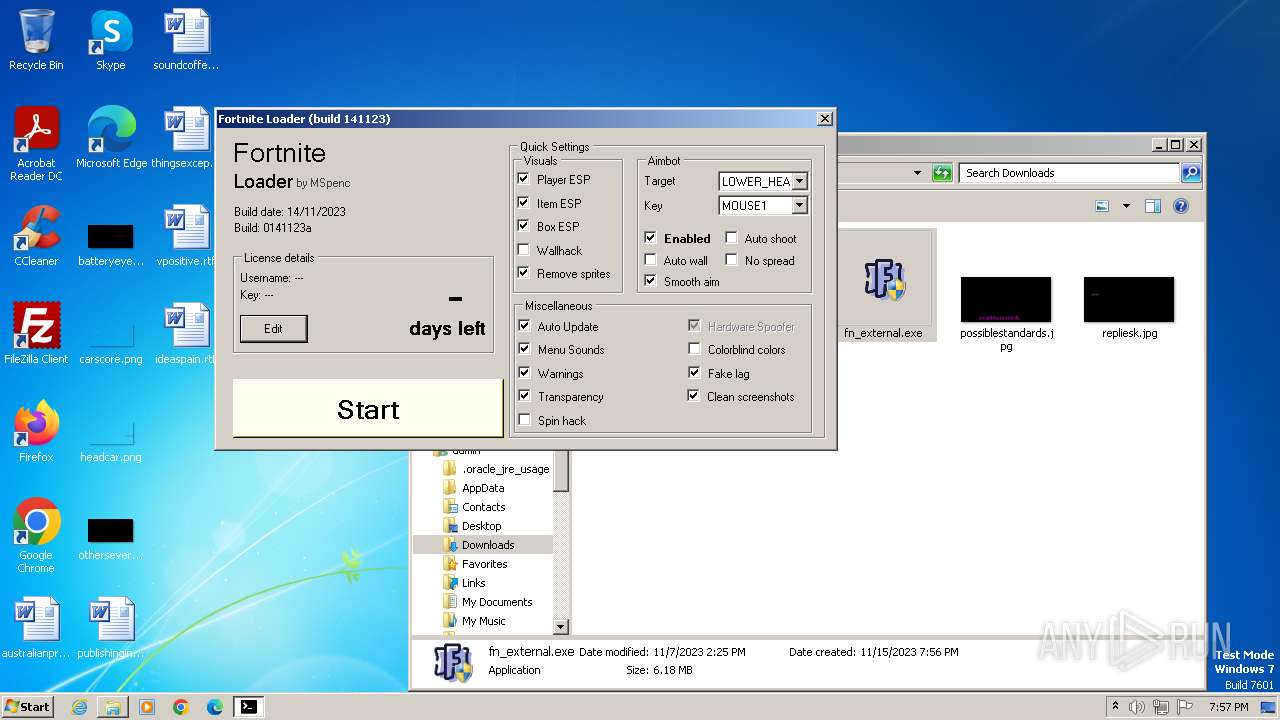Click the big Start loader button
The width and height of the screenshot is (1280, 720).
pos(367,408)
